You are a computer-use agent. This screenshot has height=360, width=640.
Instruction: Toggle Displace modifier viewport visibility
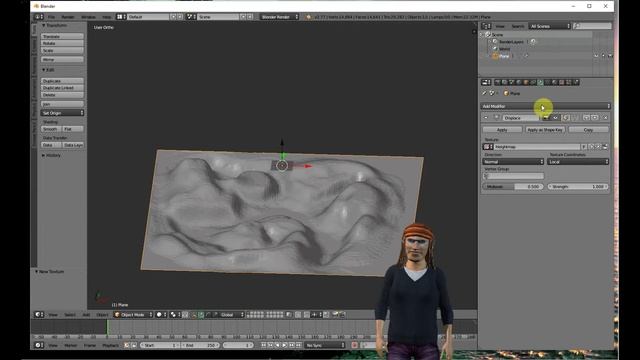(x=556, y=118)
